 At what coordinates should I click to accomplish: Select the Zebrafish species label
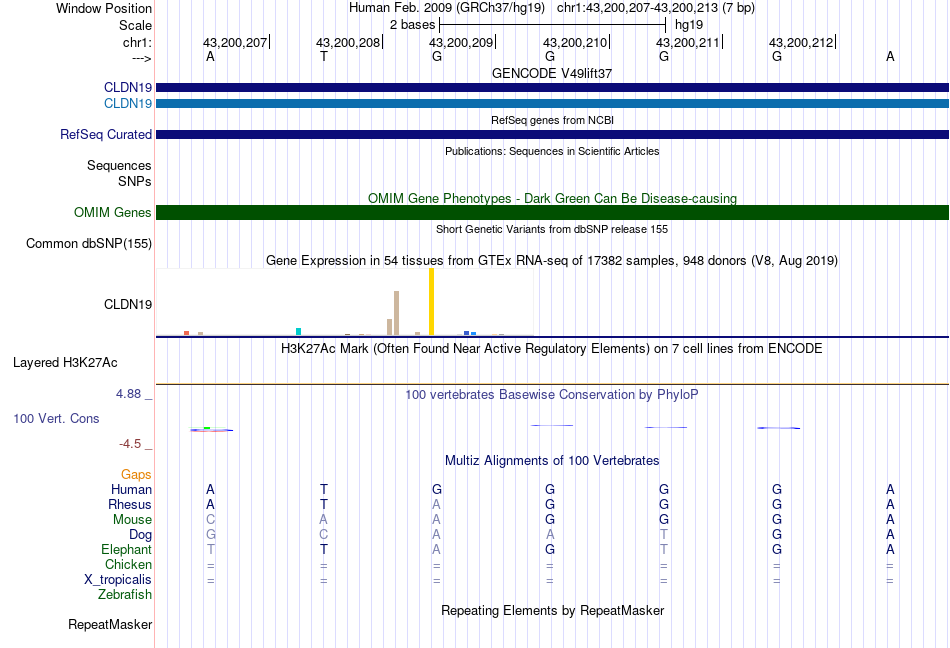pyautogui.click(x=125, y=595)
